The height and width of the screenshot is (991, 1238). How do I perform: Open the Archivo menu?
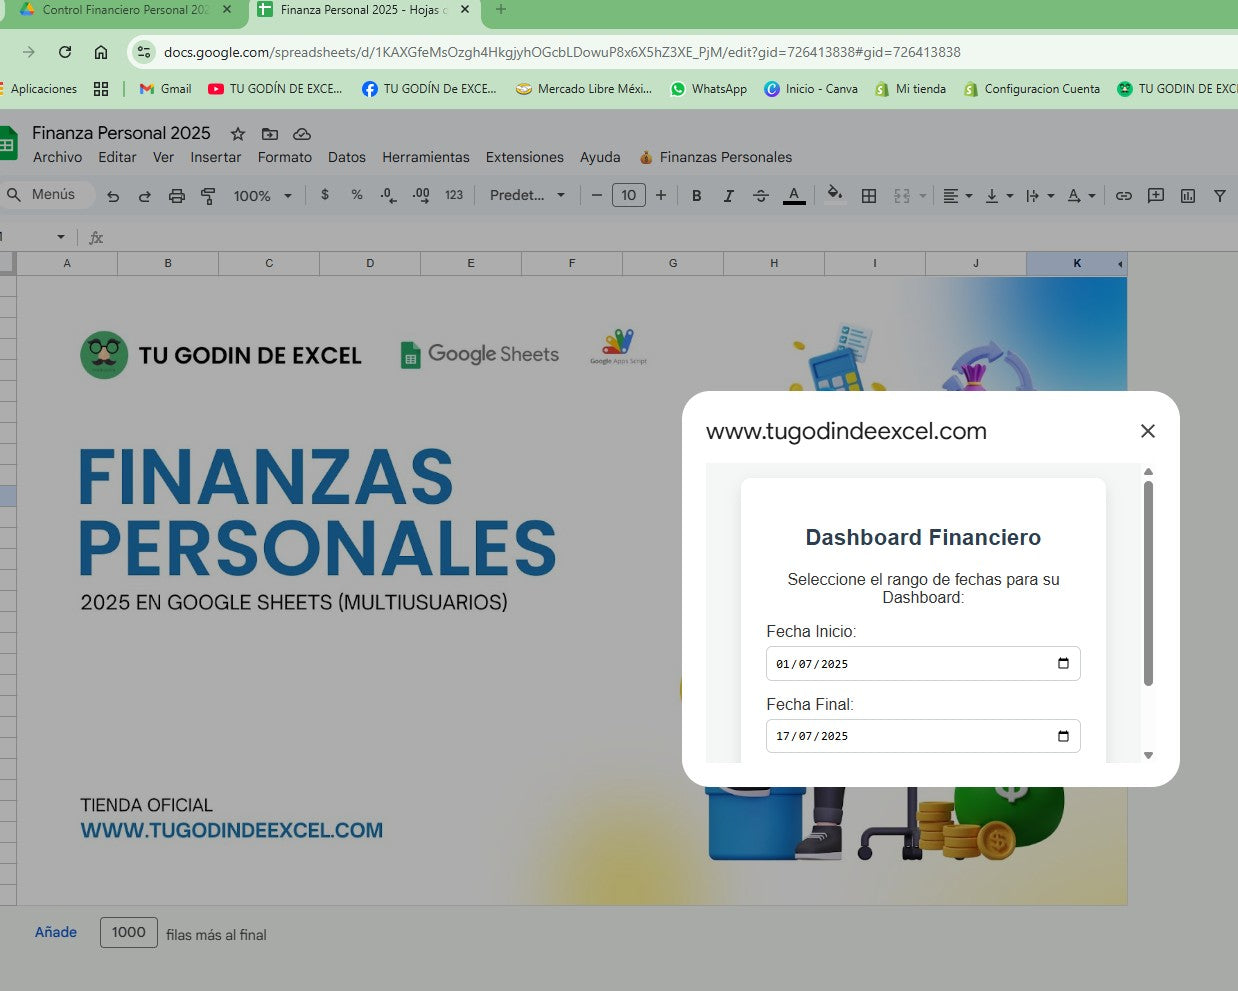click(57, 158)
